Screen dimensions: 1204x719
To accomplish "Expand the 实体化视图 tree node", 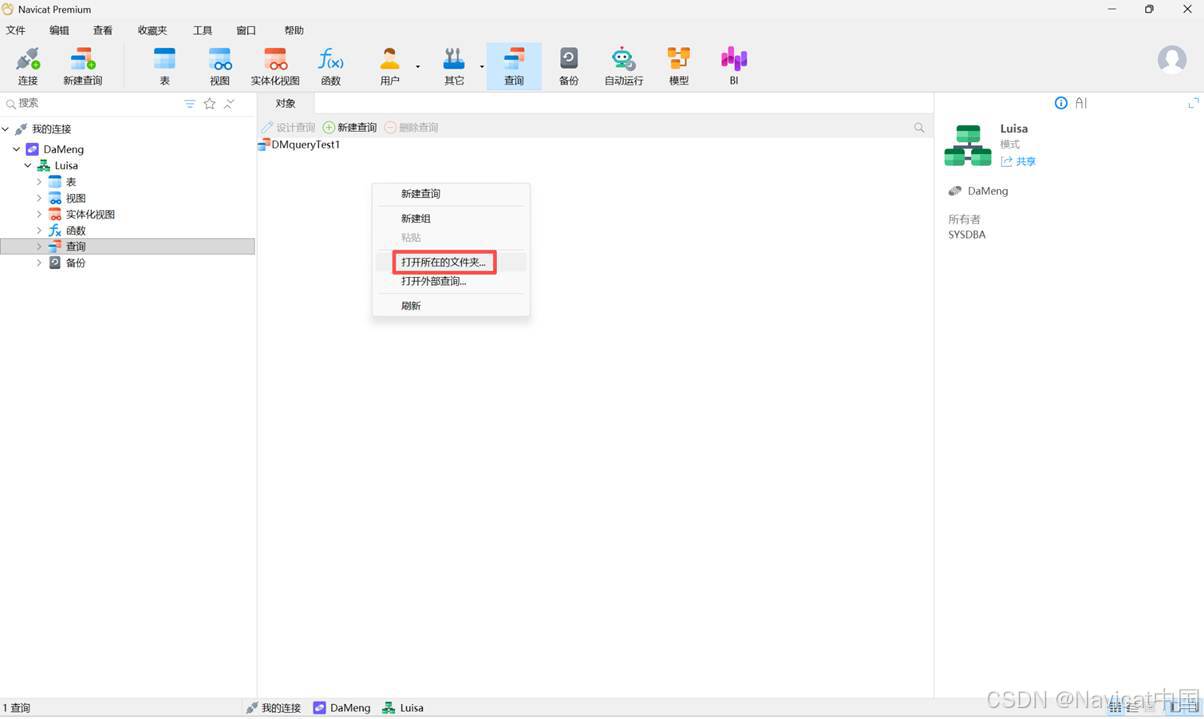I will click(x=39, y=214).
